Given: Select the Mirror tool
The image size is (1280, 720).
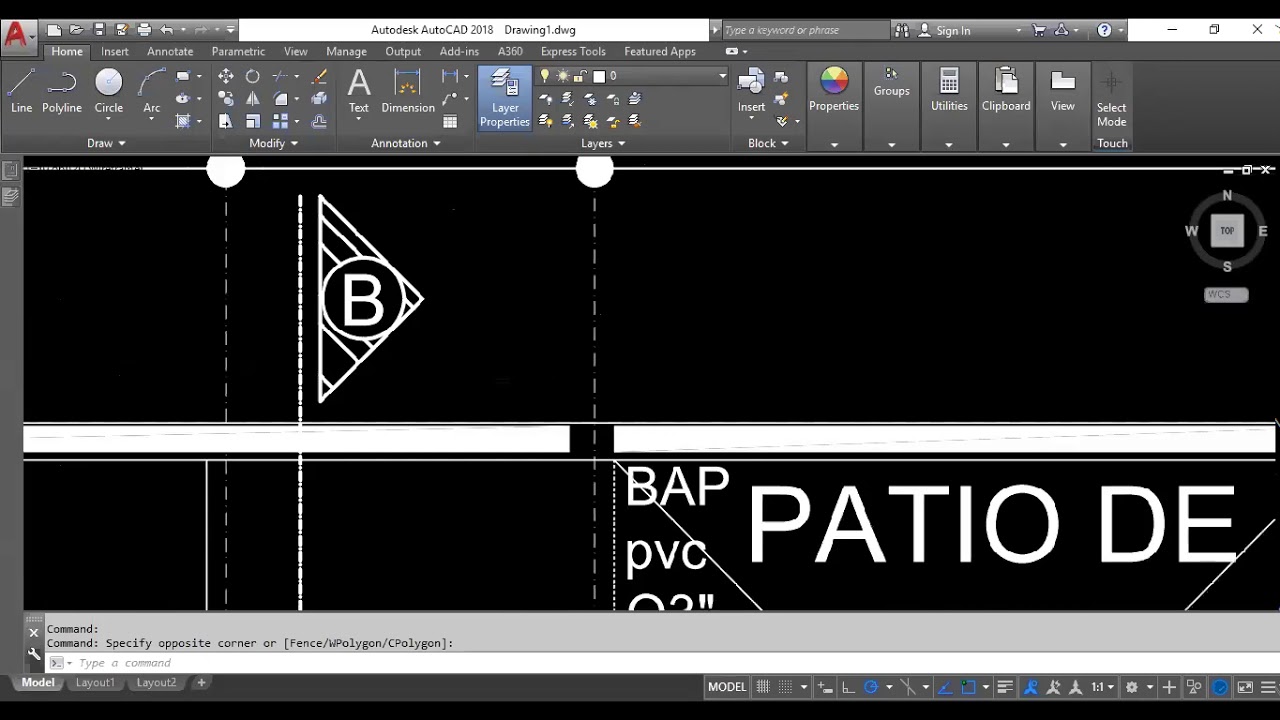Looking at the screenshot, I should (x=253, y=99).
